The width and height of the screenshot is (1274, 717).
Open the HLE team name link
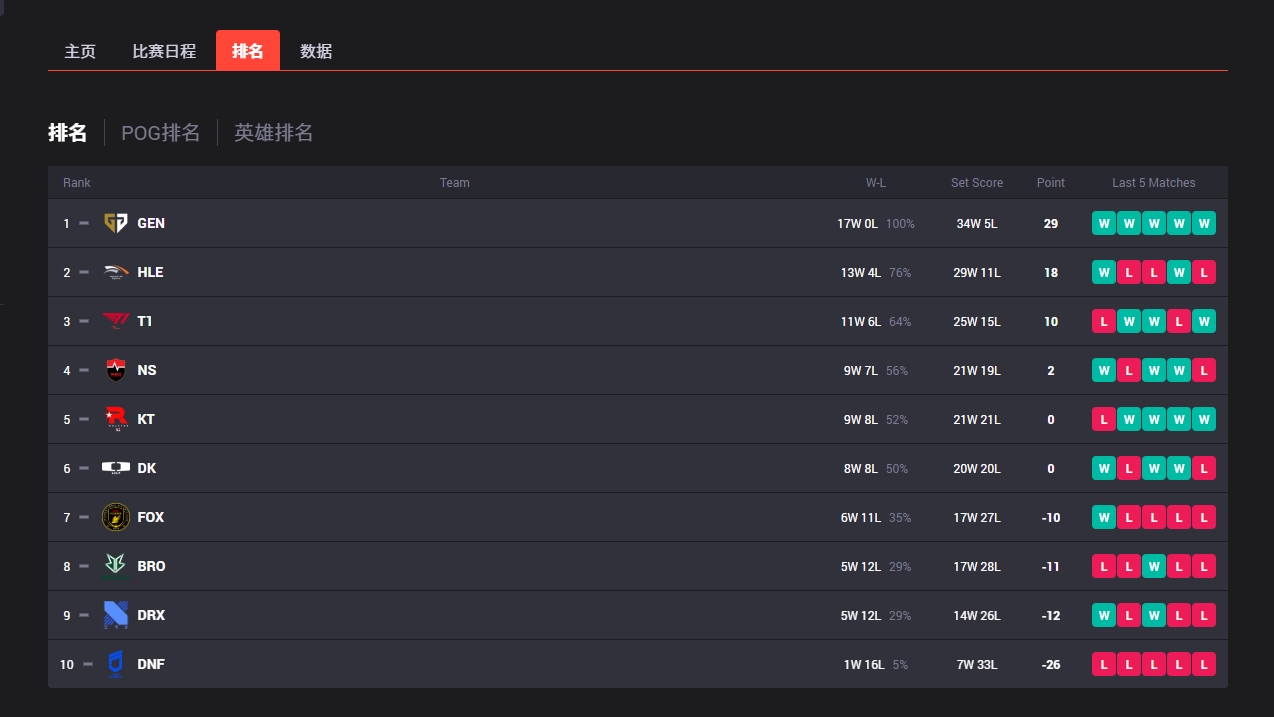[x=150, y=272]
